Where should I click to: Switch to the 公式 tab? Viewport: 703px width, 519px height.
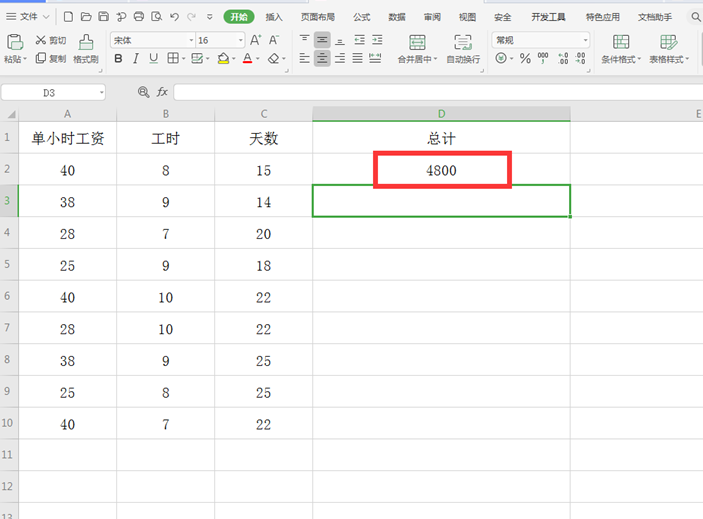tap(361, 17)
